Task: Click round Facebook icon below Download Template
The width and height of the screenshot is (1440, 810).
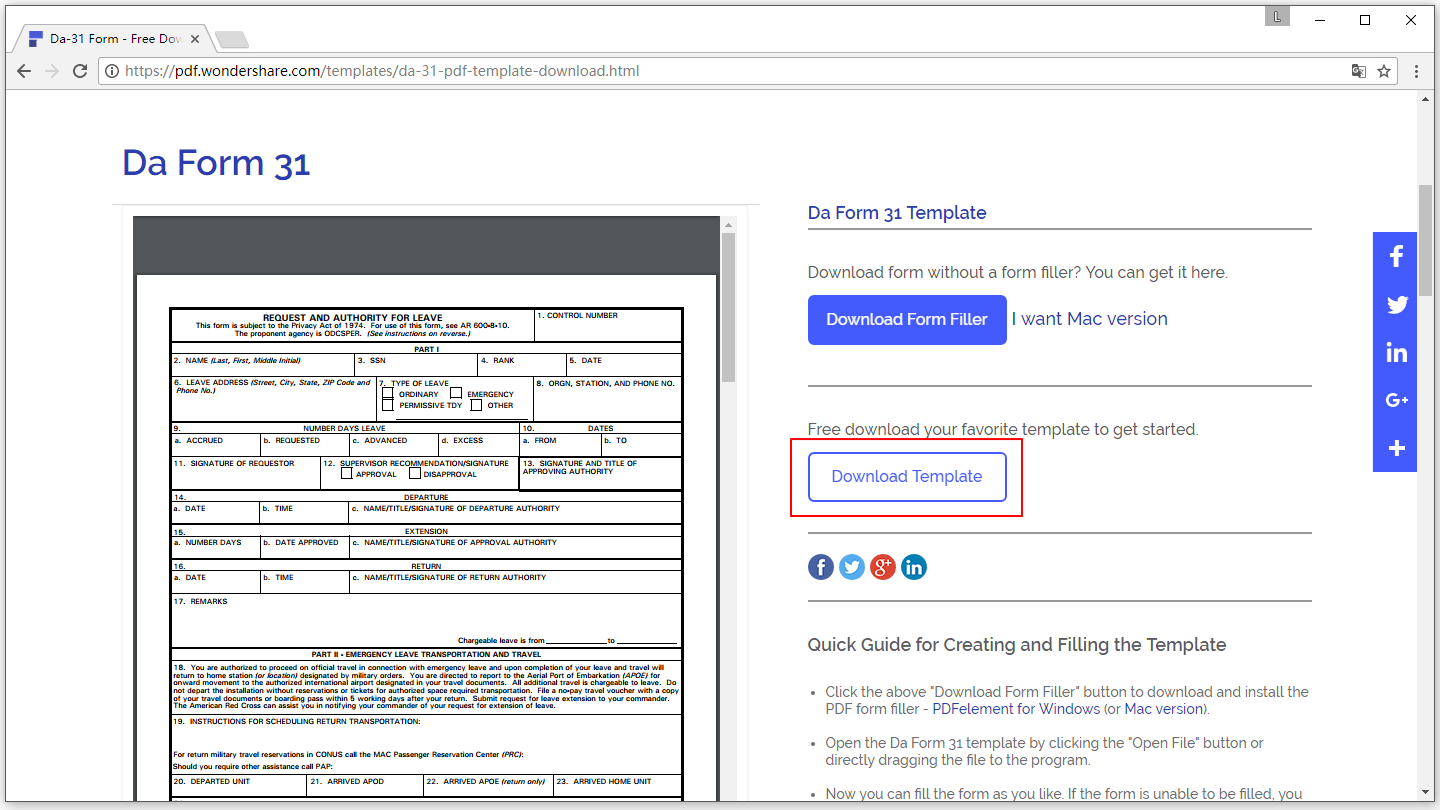Action: click(x=820, y=567)
